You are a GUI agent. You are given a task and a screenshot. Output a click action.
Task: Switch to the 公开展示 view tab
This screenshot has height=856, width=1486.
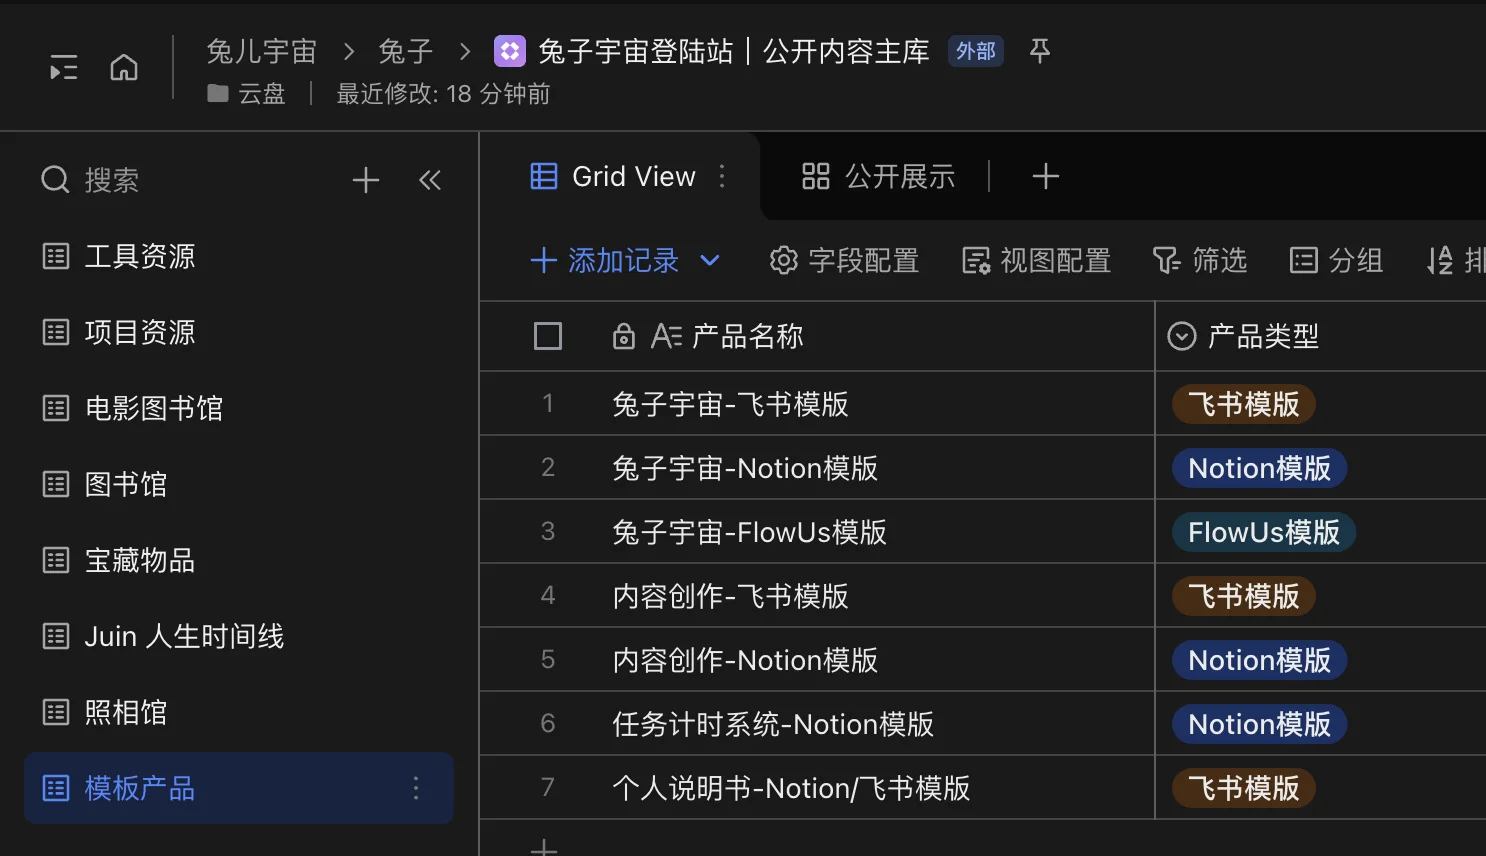(878, 177)
